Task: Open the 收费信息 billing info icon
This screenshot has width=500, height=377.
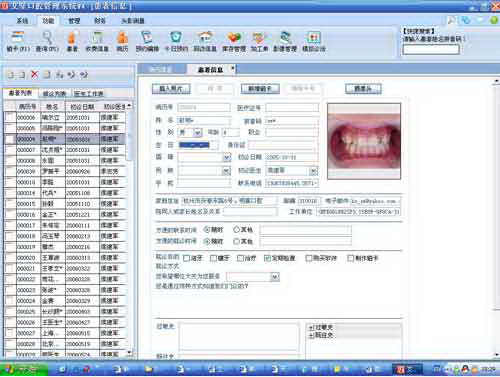Action: tap(97, 42)
